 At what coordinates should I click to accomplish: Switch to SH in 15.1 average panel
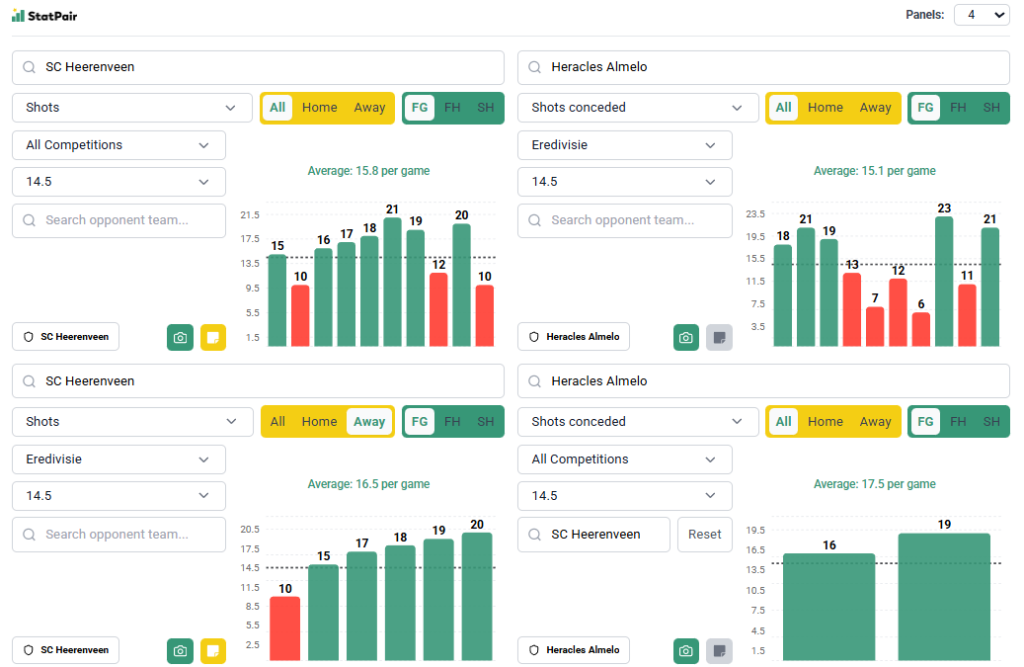pyautogui.click(x=991, y=108)
